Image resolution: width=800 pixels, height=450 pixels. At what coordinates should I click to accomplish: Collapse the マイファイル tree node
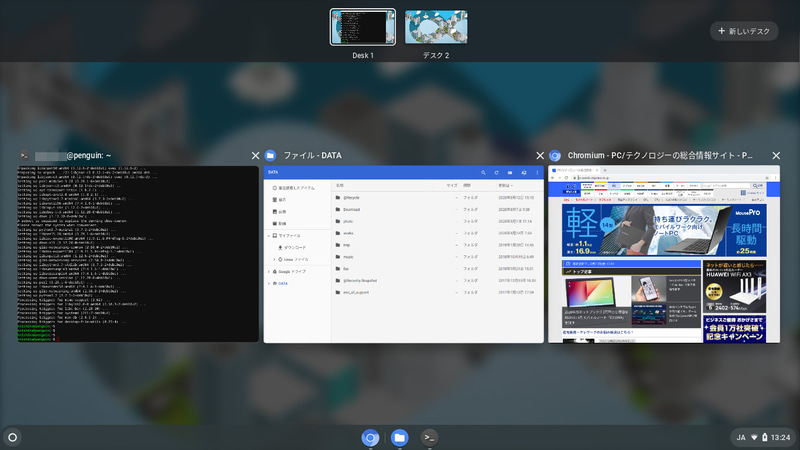(269, 236)
